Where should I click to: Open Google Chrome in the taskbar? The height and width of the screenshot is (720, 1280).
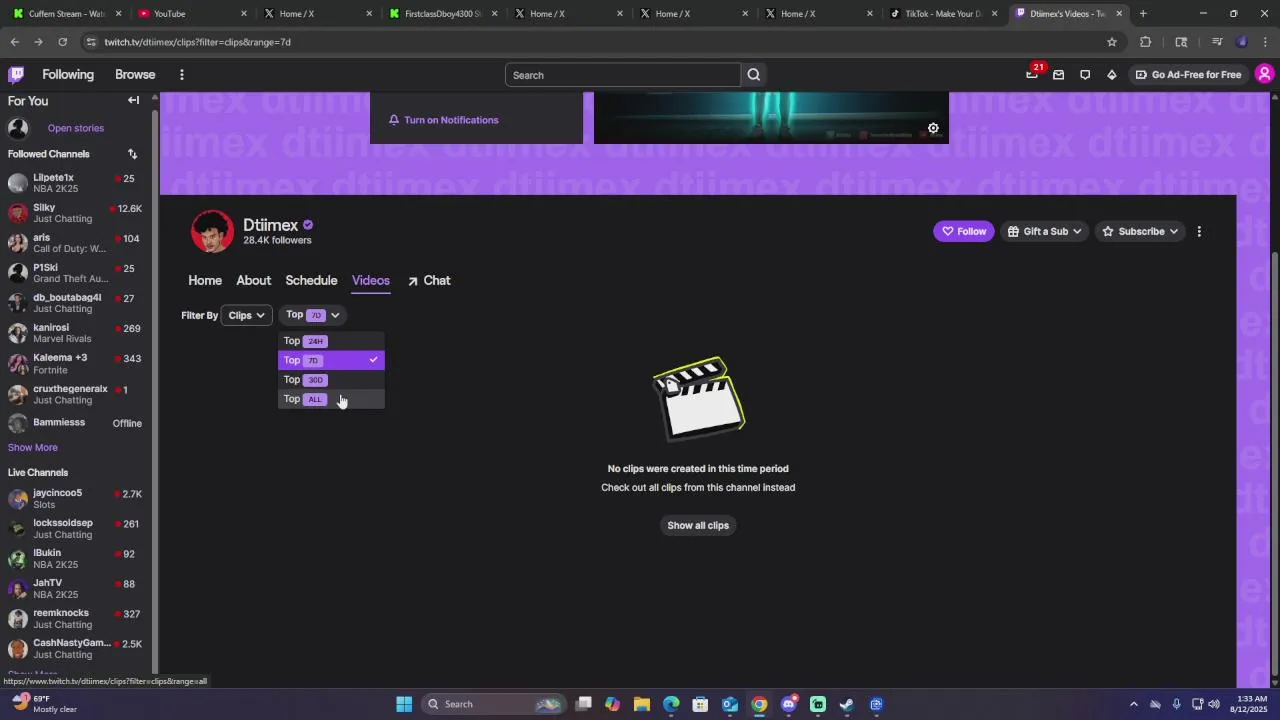pyautogui.click(x=759, y=704)
